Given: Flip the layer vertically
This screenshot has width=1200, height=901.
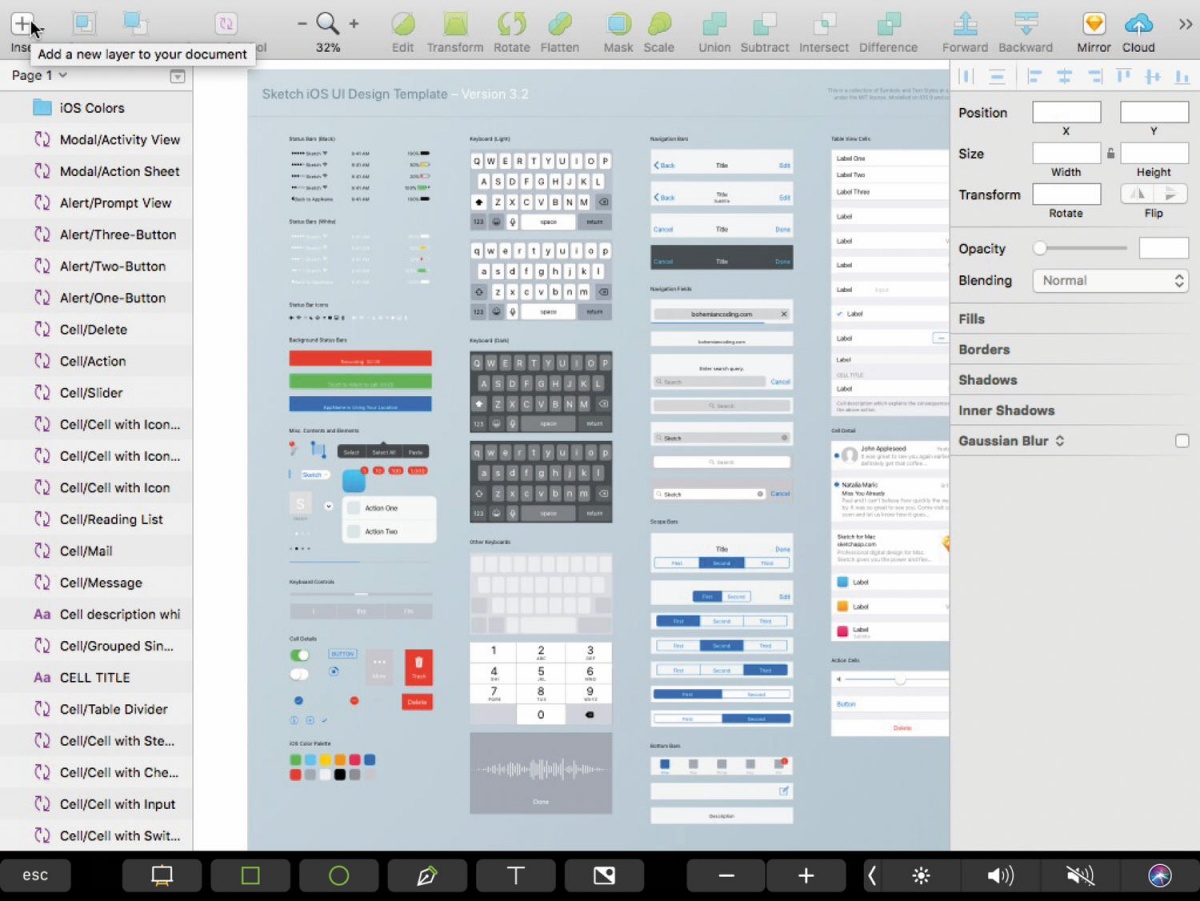Looking at the screenshot, I should pyautogui.click(x=1171, y=194).
